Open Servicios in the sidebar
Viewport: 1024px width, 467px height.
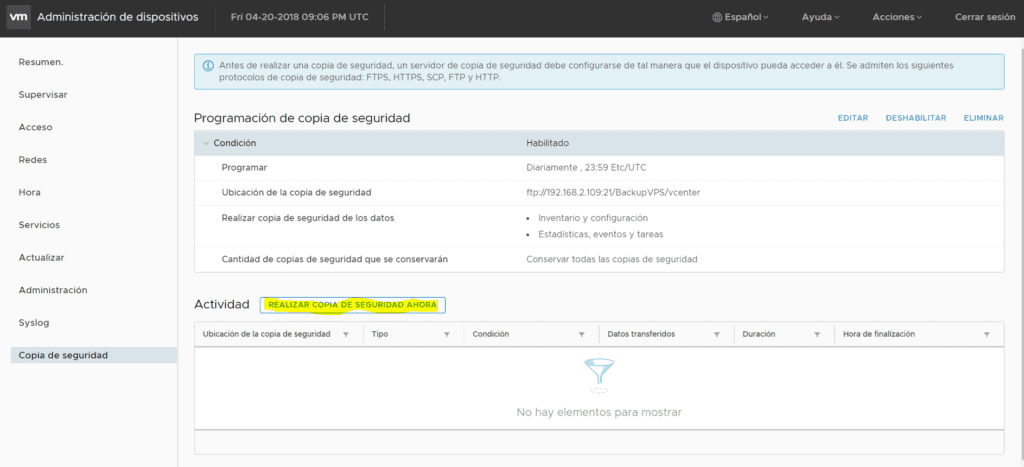click(39, 225)
